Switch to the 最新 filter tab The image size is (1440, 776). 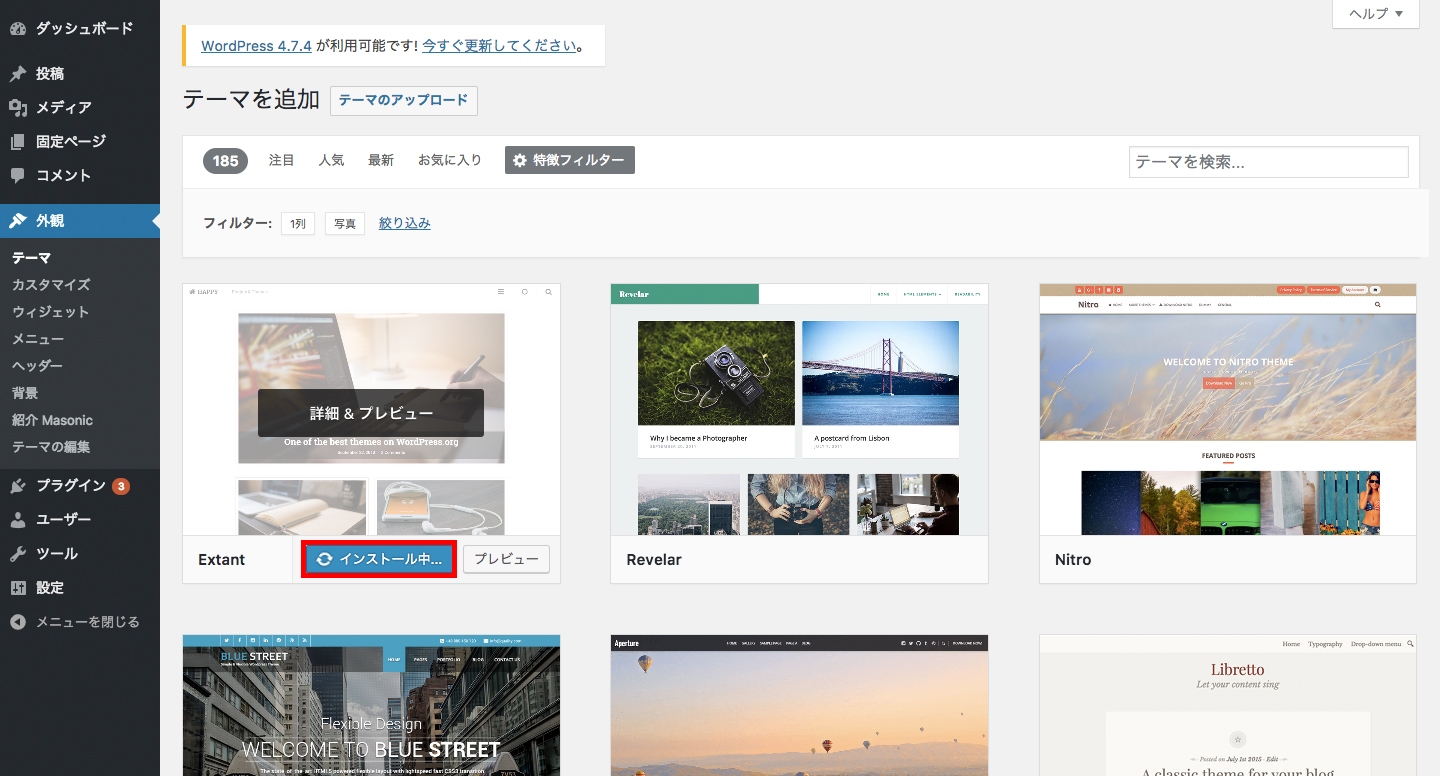pos(381,160)
